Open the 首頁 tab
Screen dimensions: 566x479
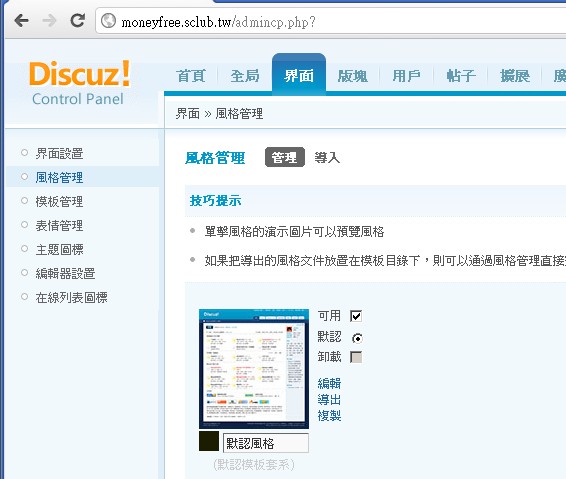191,76
